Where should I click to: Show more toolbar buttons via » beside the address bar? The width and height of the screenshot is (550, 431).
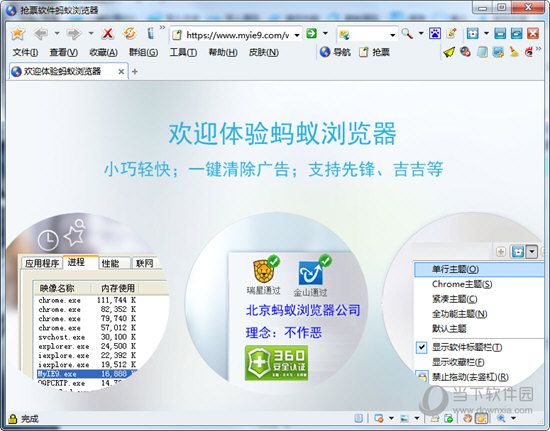(x=162, y=27)
